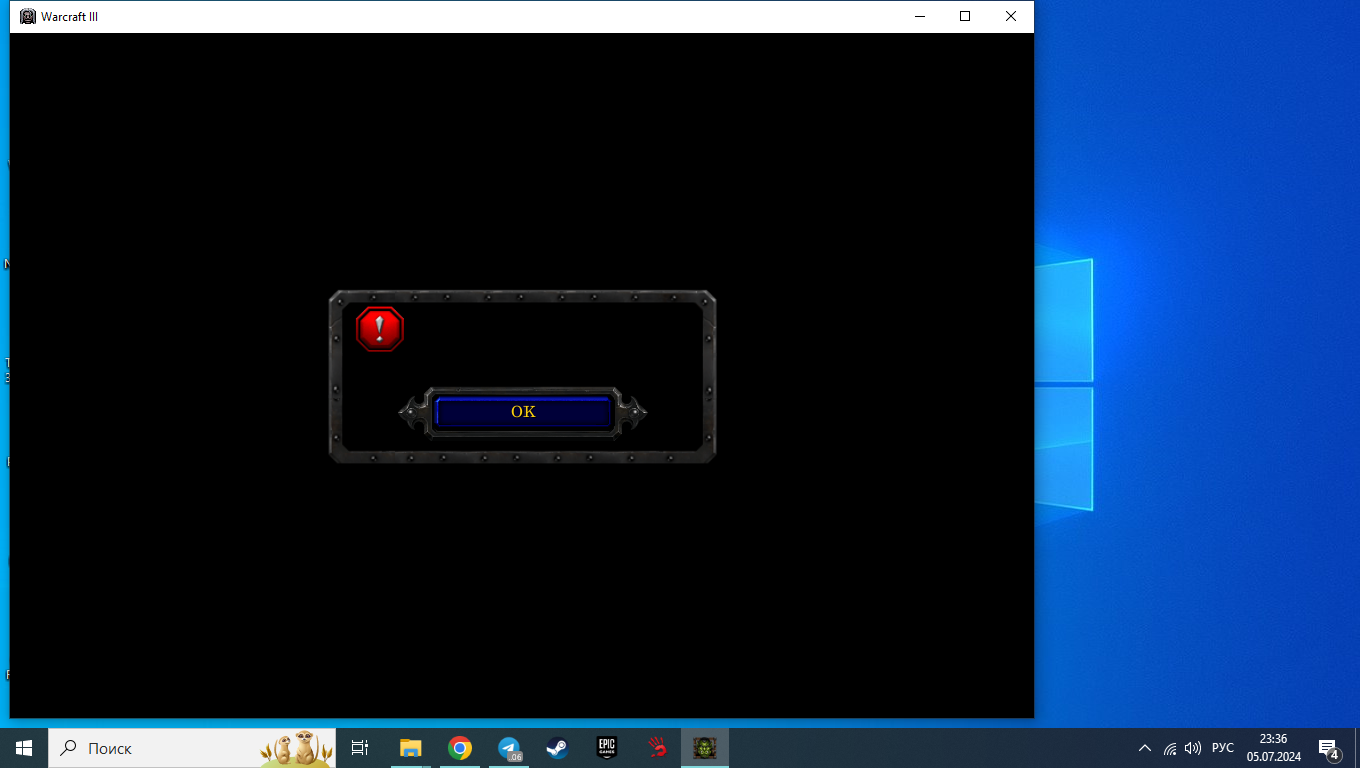
Task: Open the notification center with 4 notifications
Action: [x=1329, y=748]
